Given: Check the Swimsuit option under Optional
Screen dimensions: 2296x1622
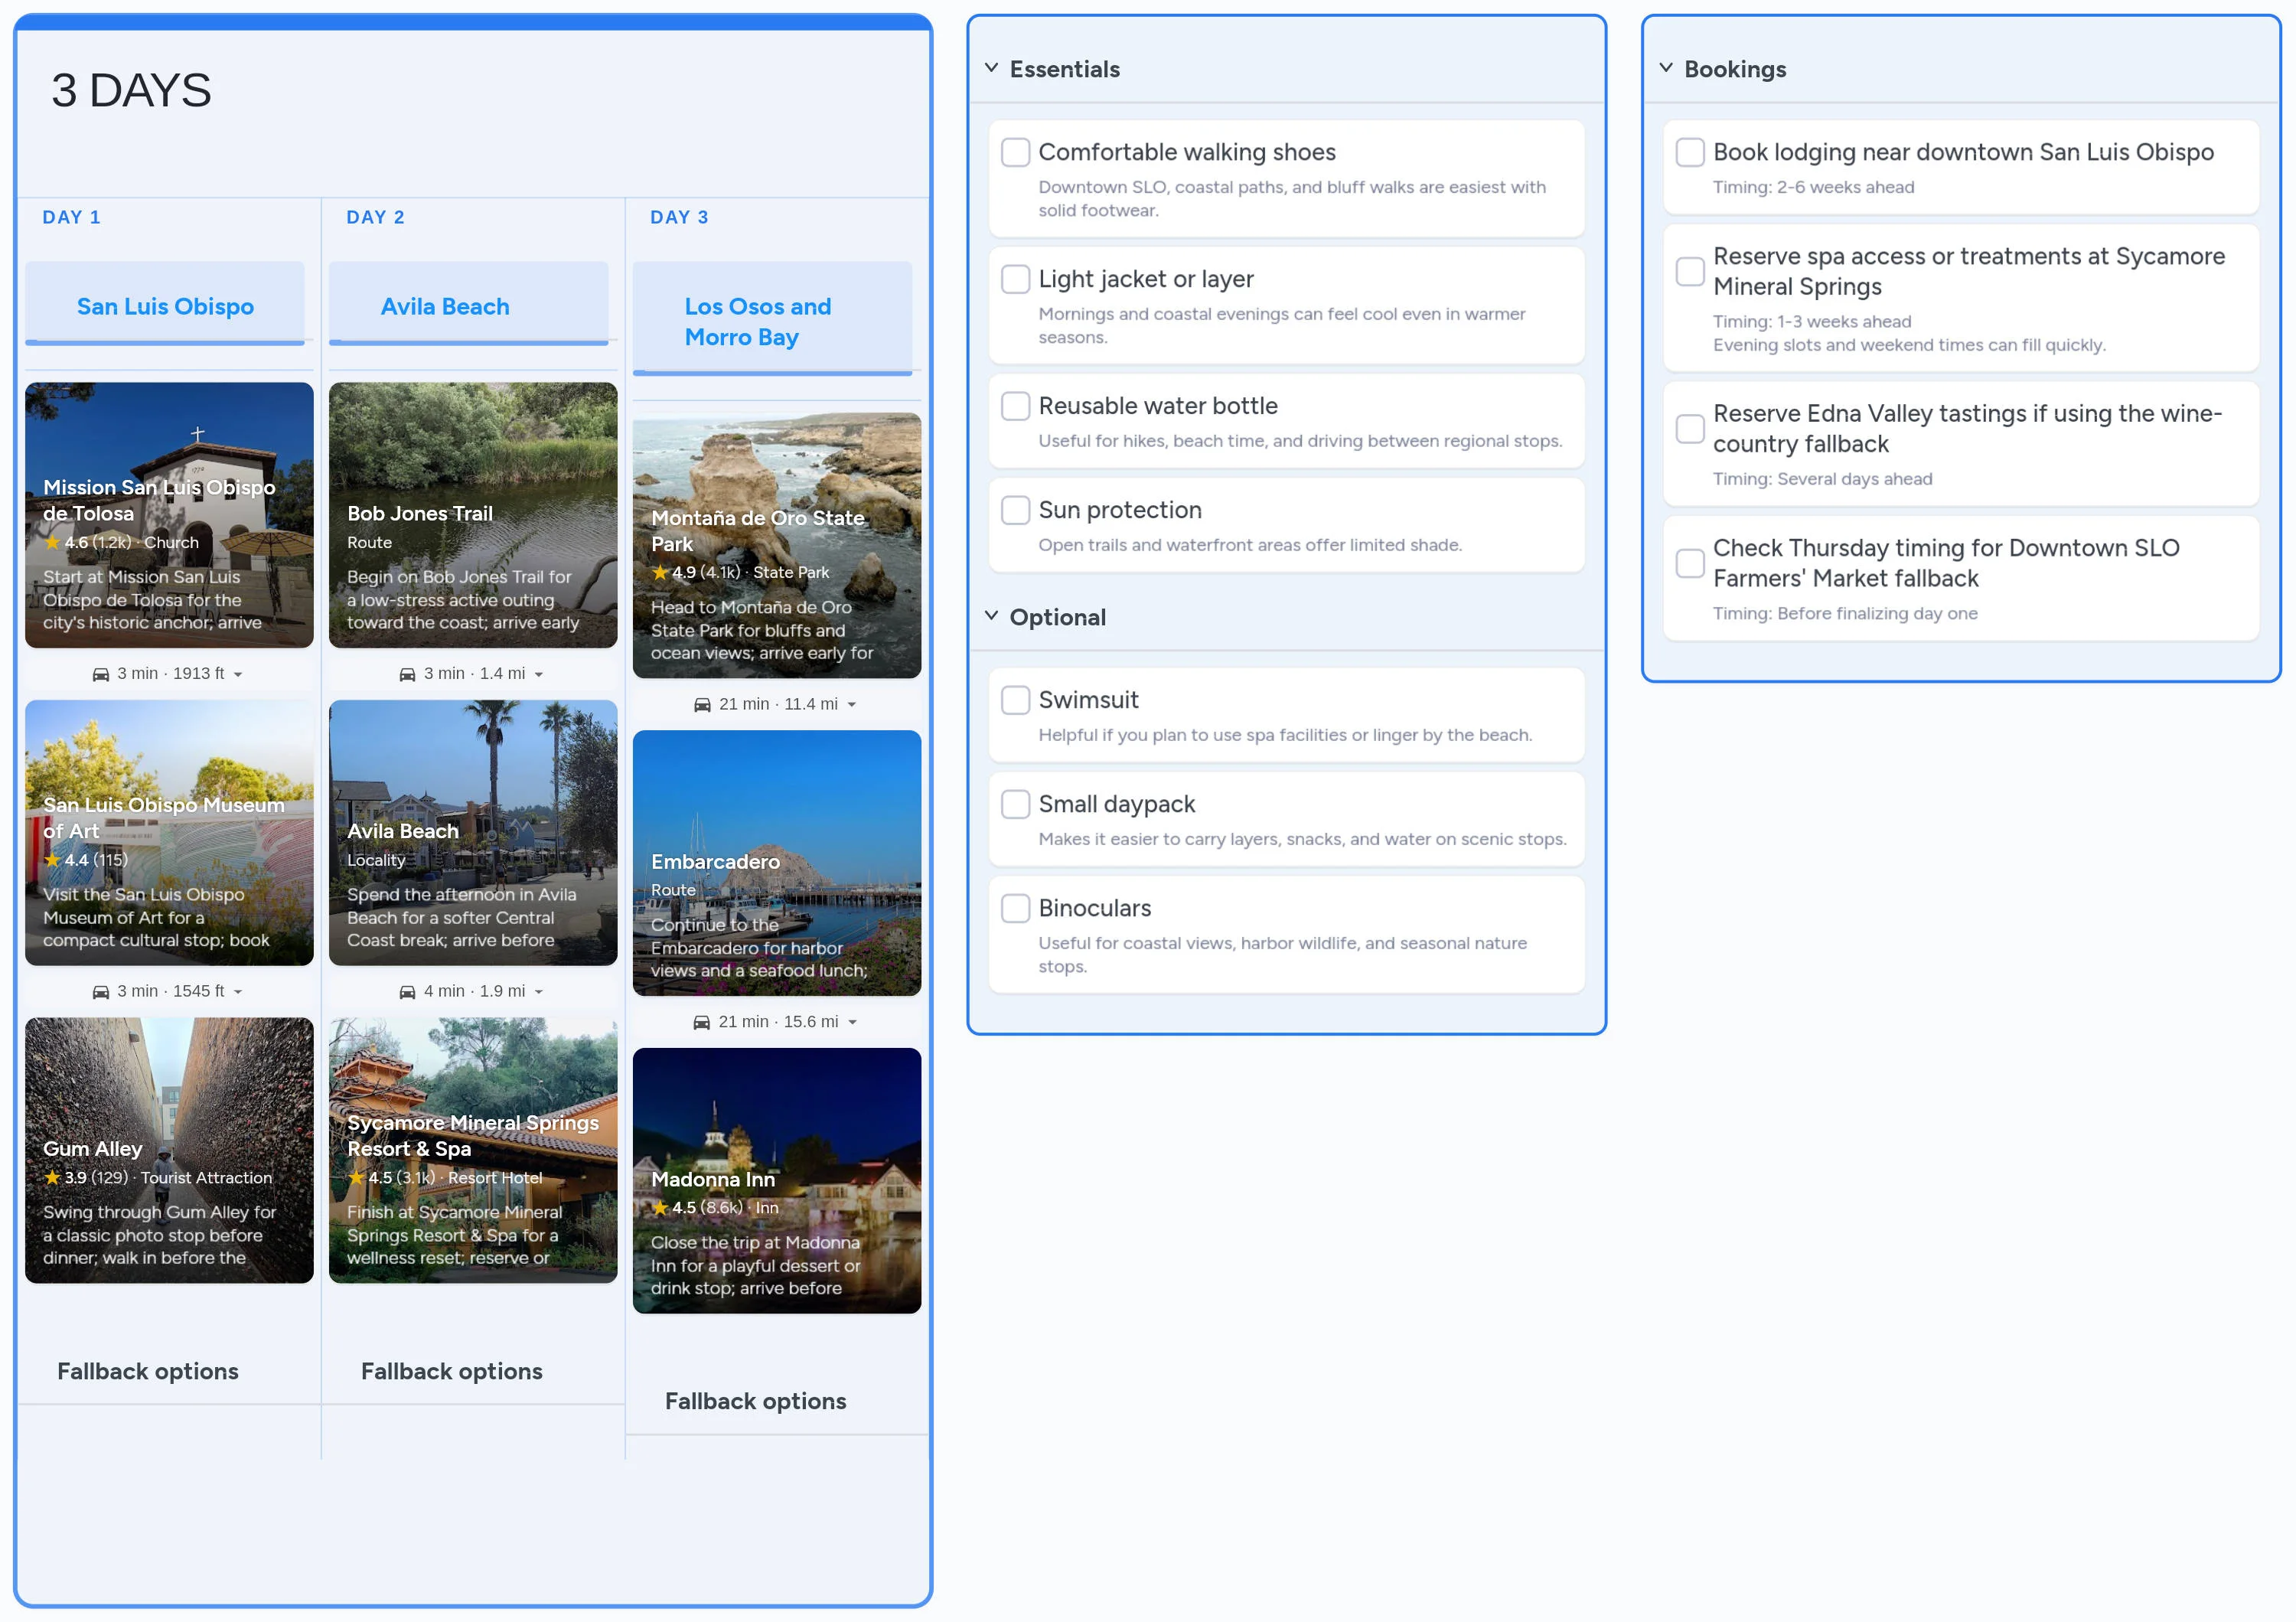Looking at the screenshot, I should coord(1015,700).
